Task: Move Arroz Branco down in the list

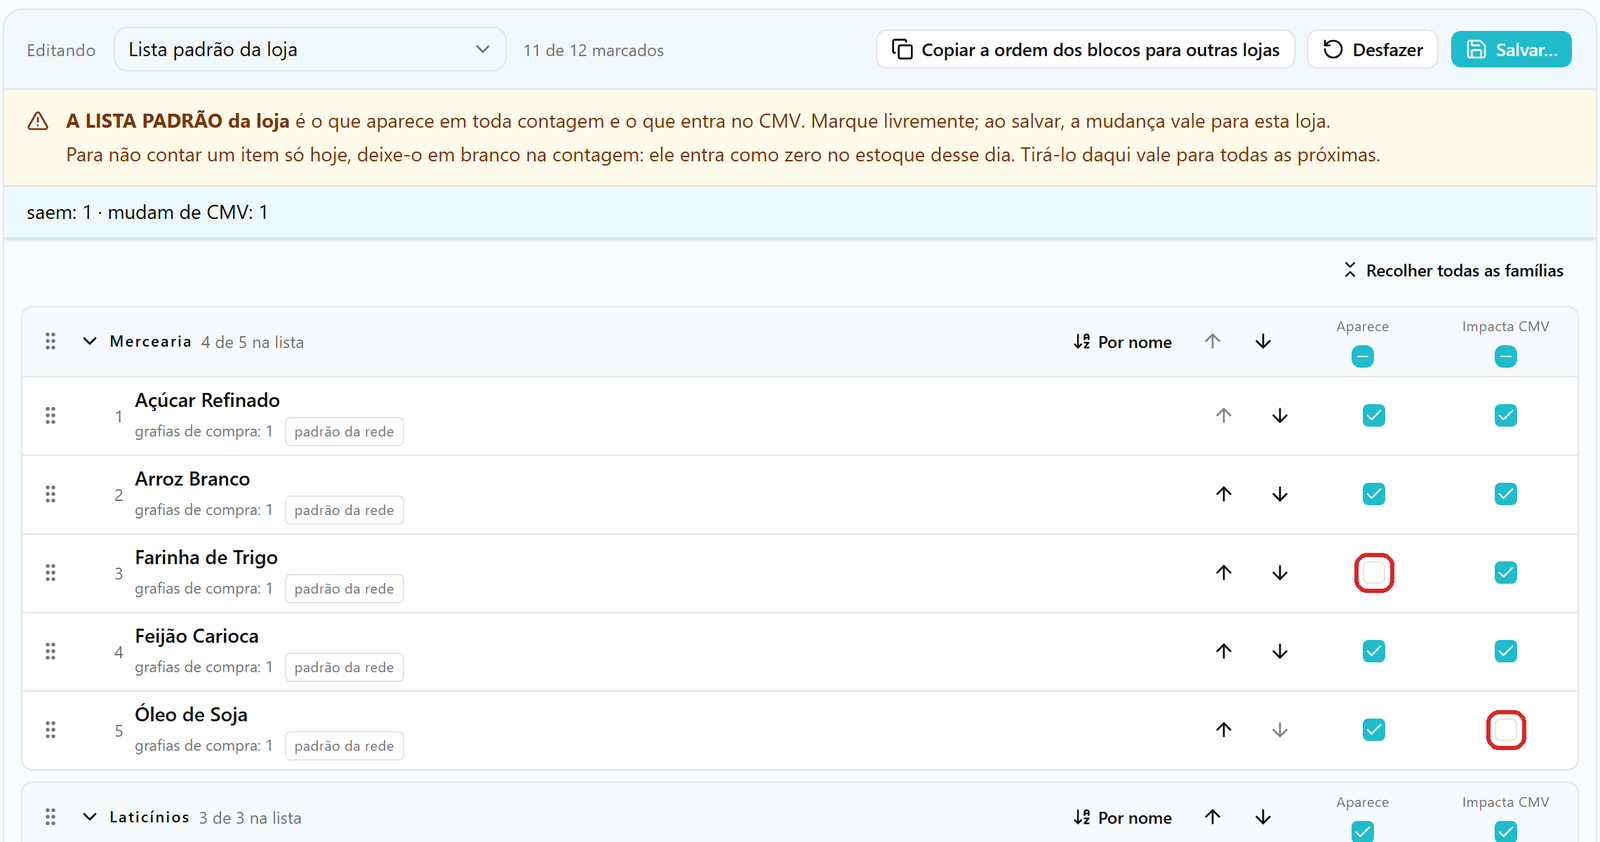Action: click(1280, 494)
